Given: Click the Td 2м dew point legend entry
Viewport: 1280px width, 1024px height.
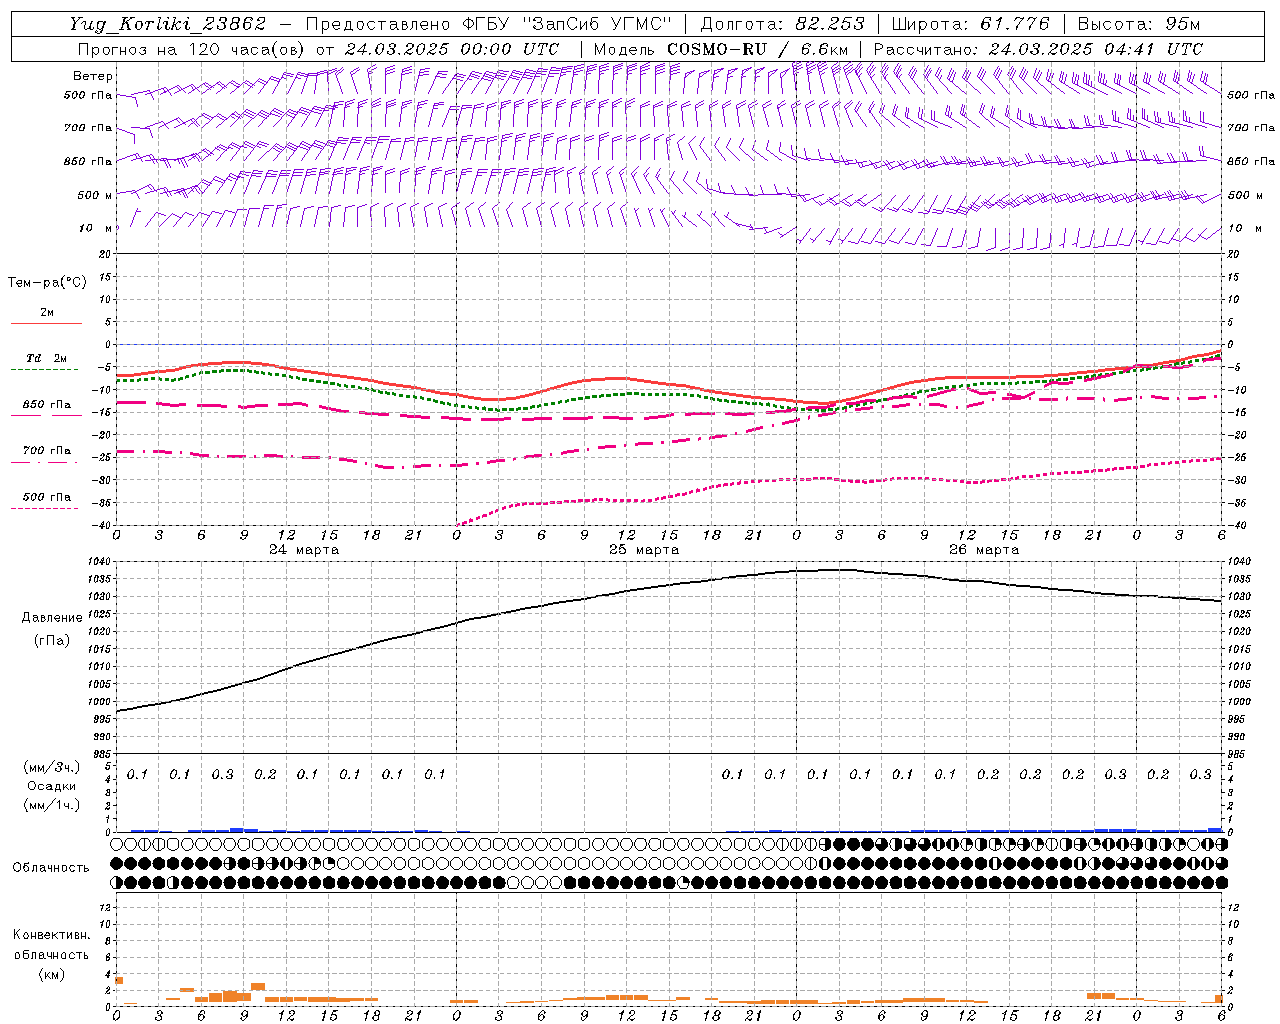Looking at the screenshot, I should (x=46, y=358).
